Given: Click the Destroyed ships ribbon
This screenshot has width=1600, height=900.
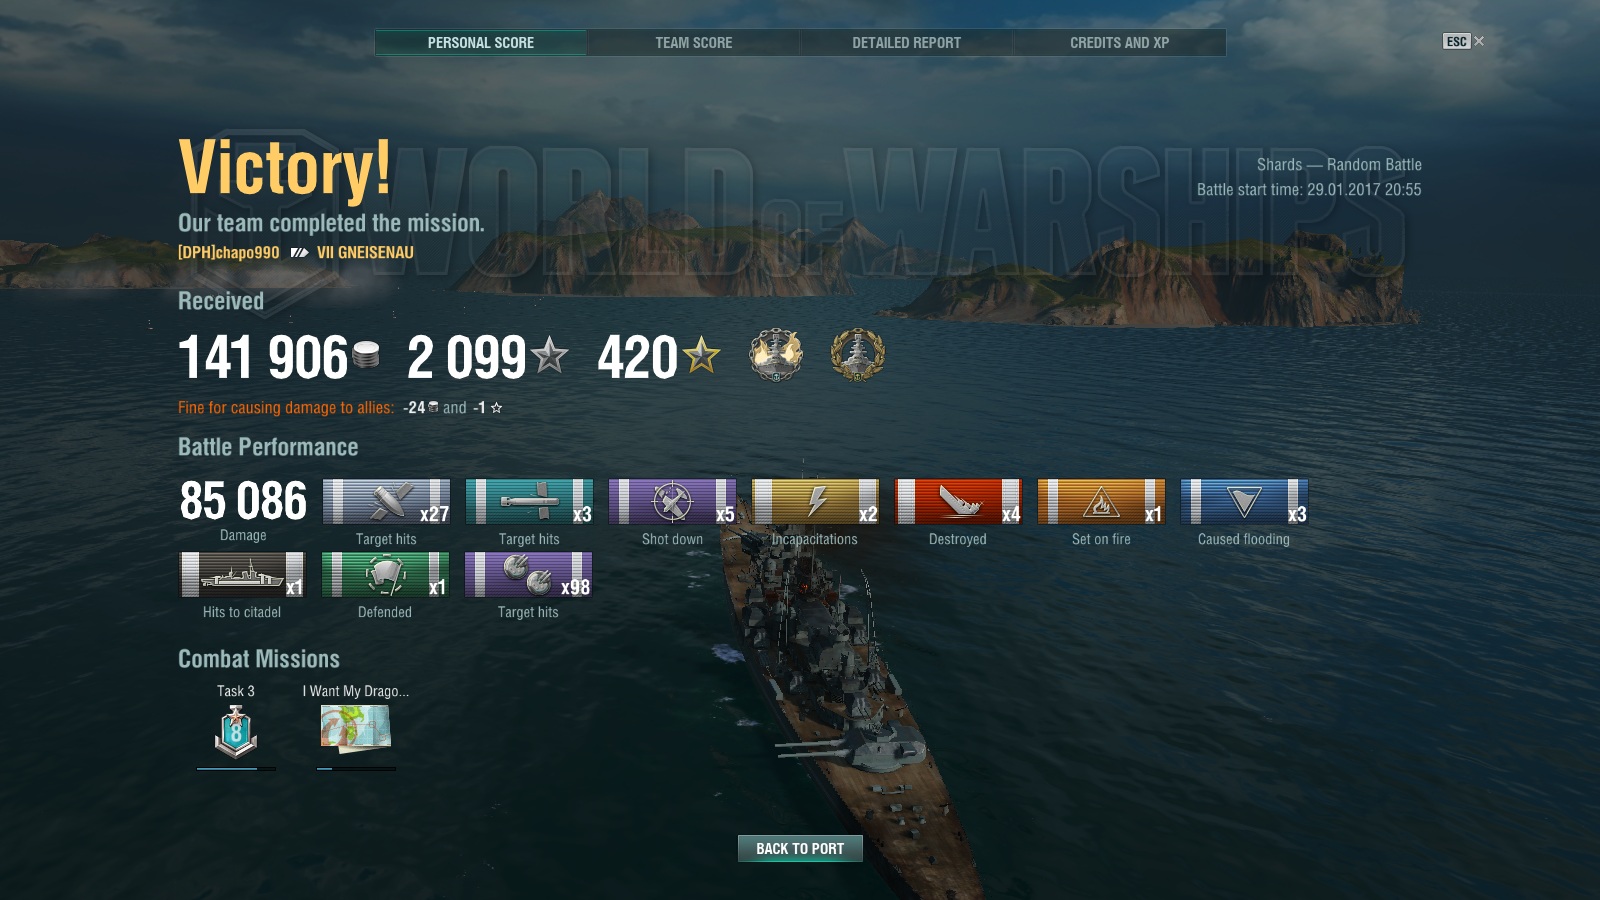Looking at the screenshot, I should [x=958, y=502].
